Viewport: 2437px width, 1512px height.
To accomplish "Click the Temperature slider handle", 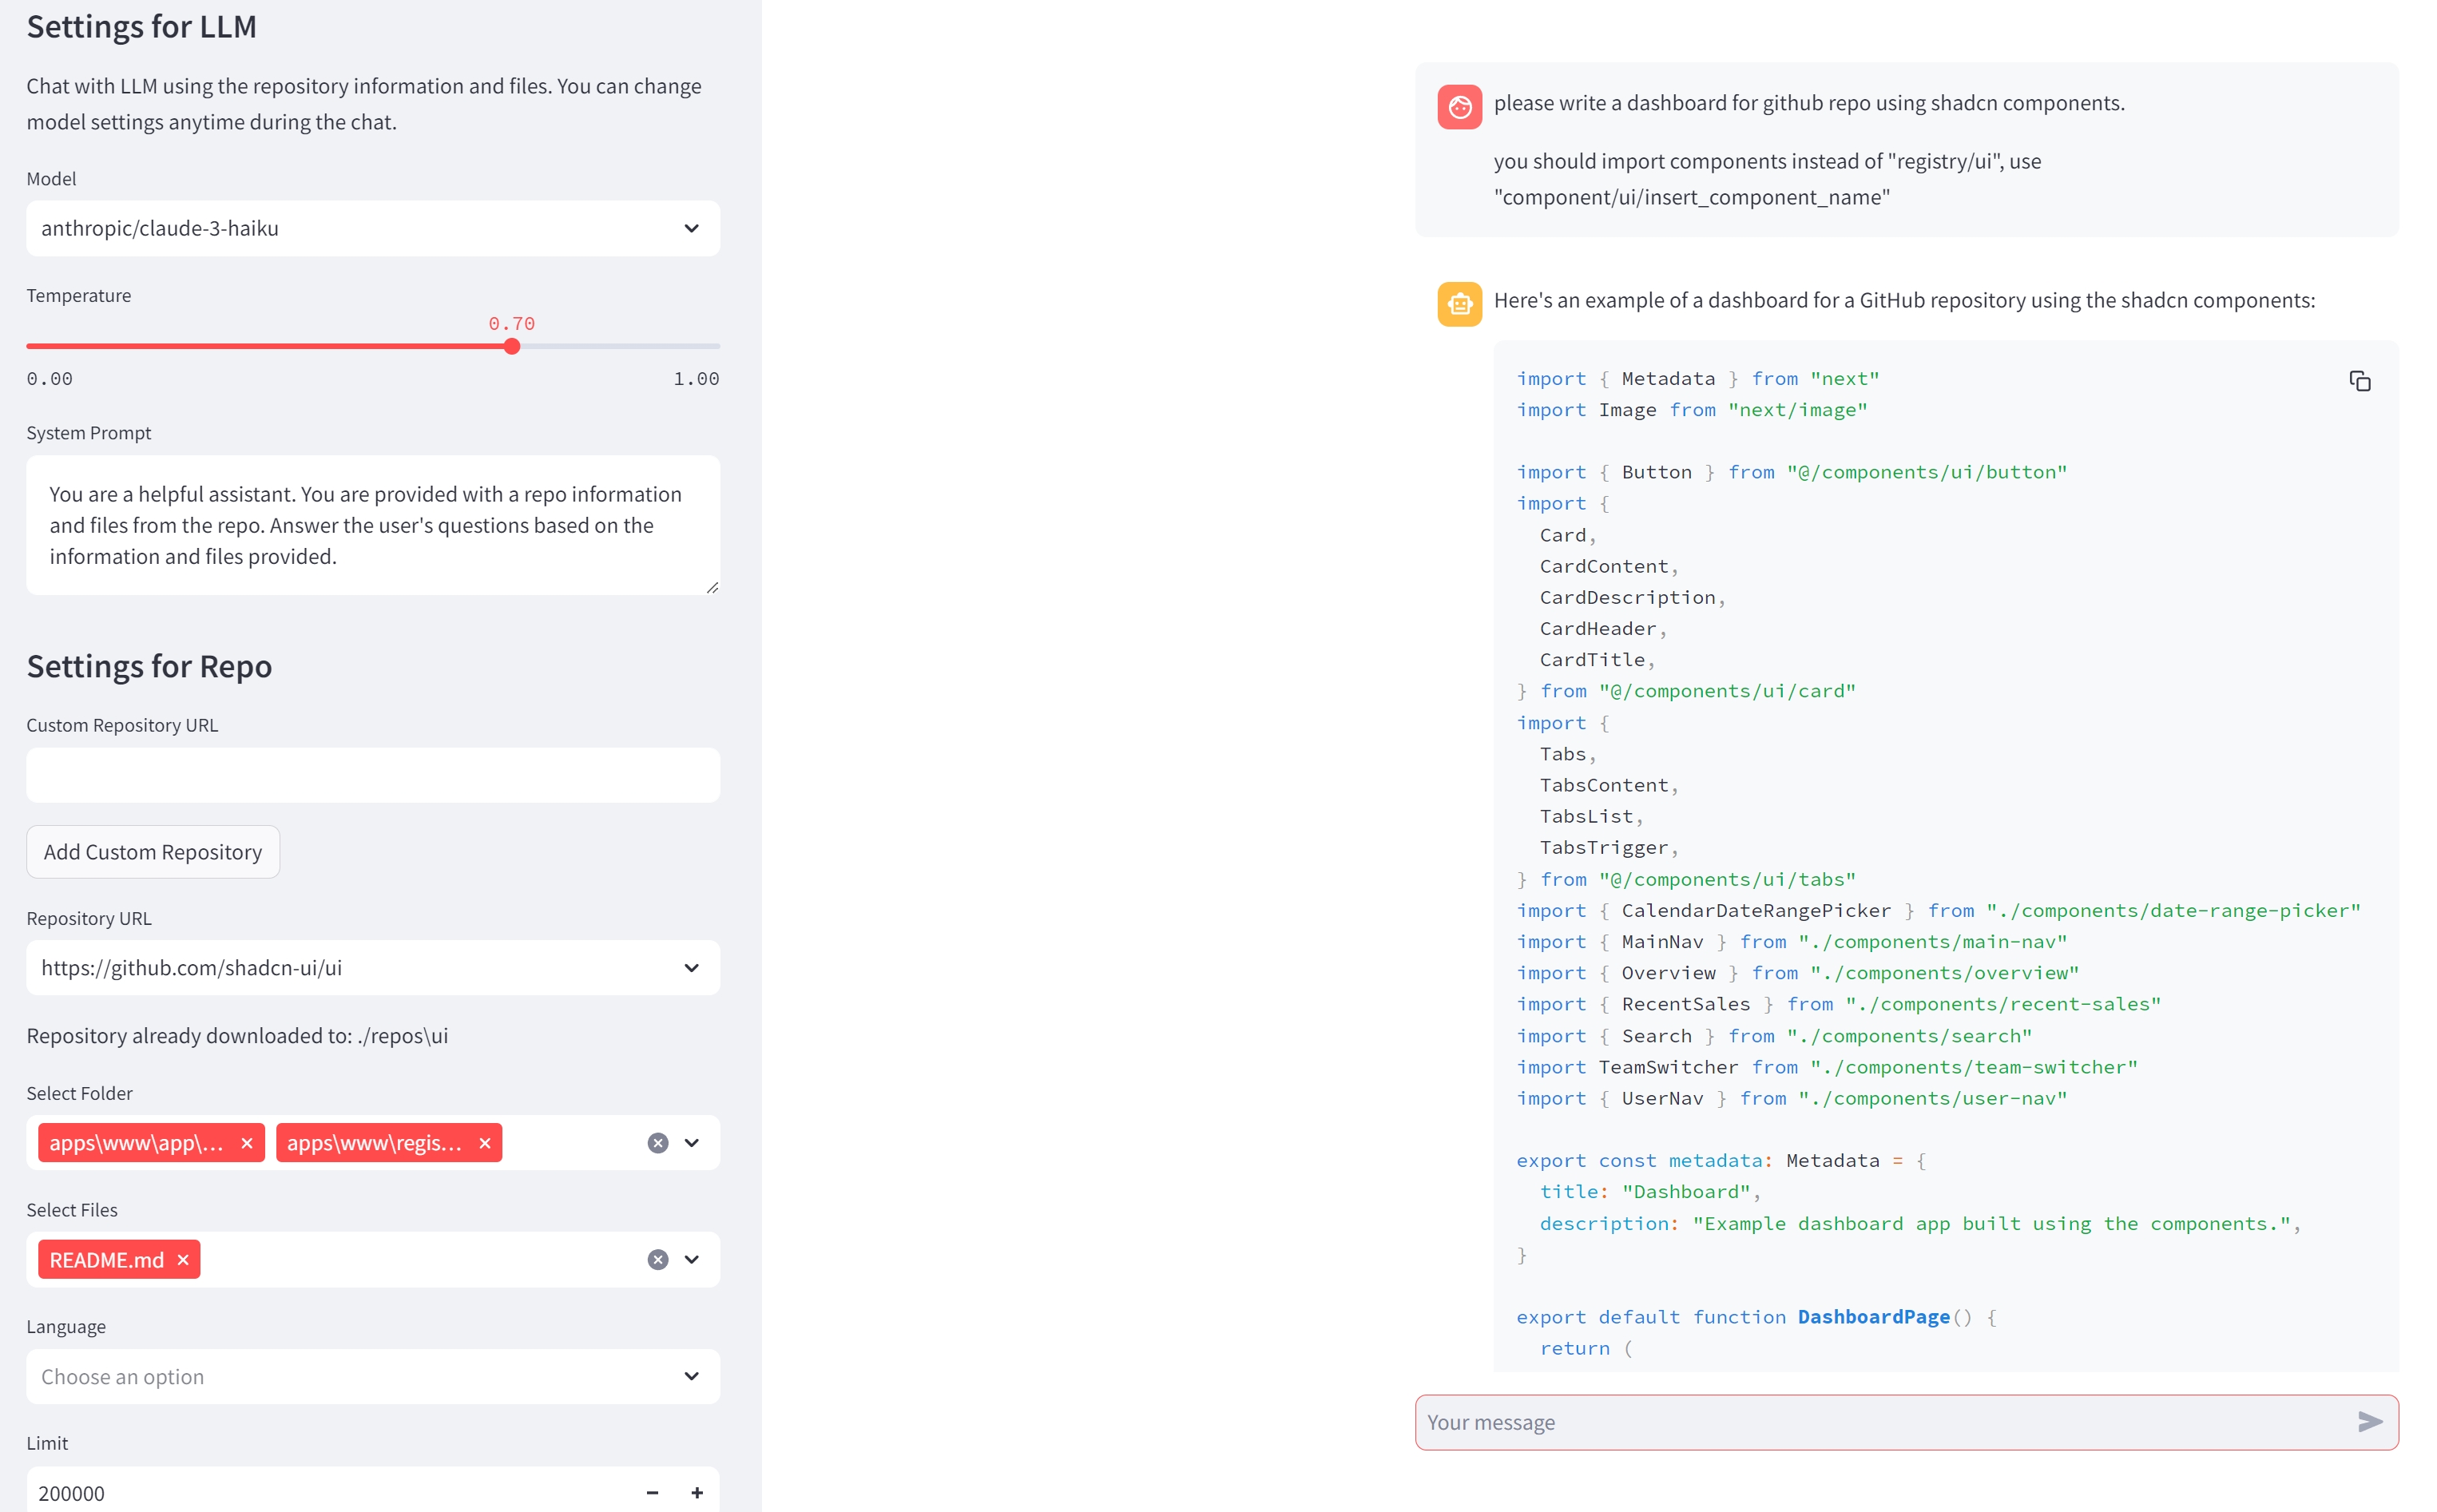I will click(x=512, y=346).
